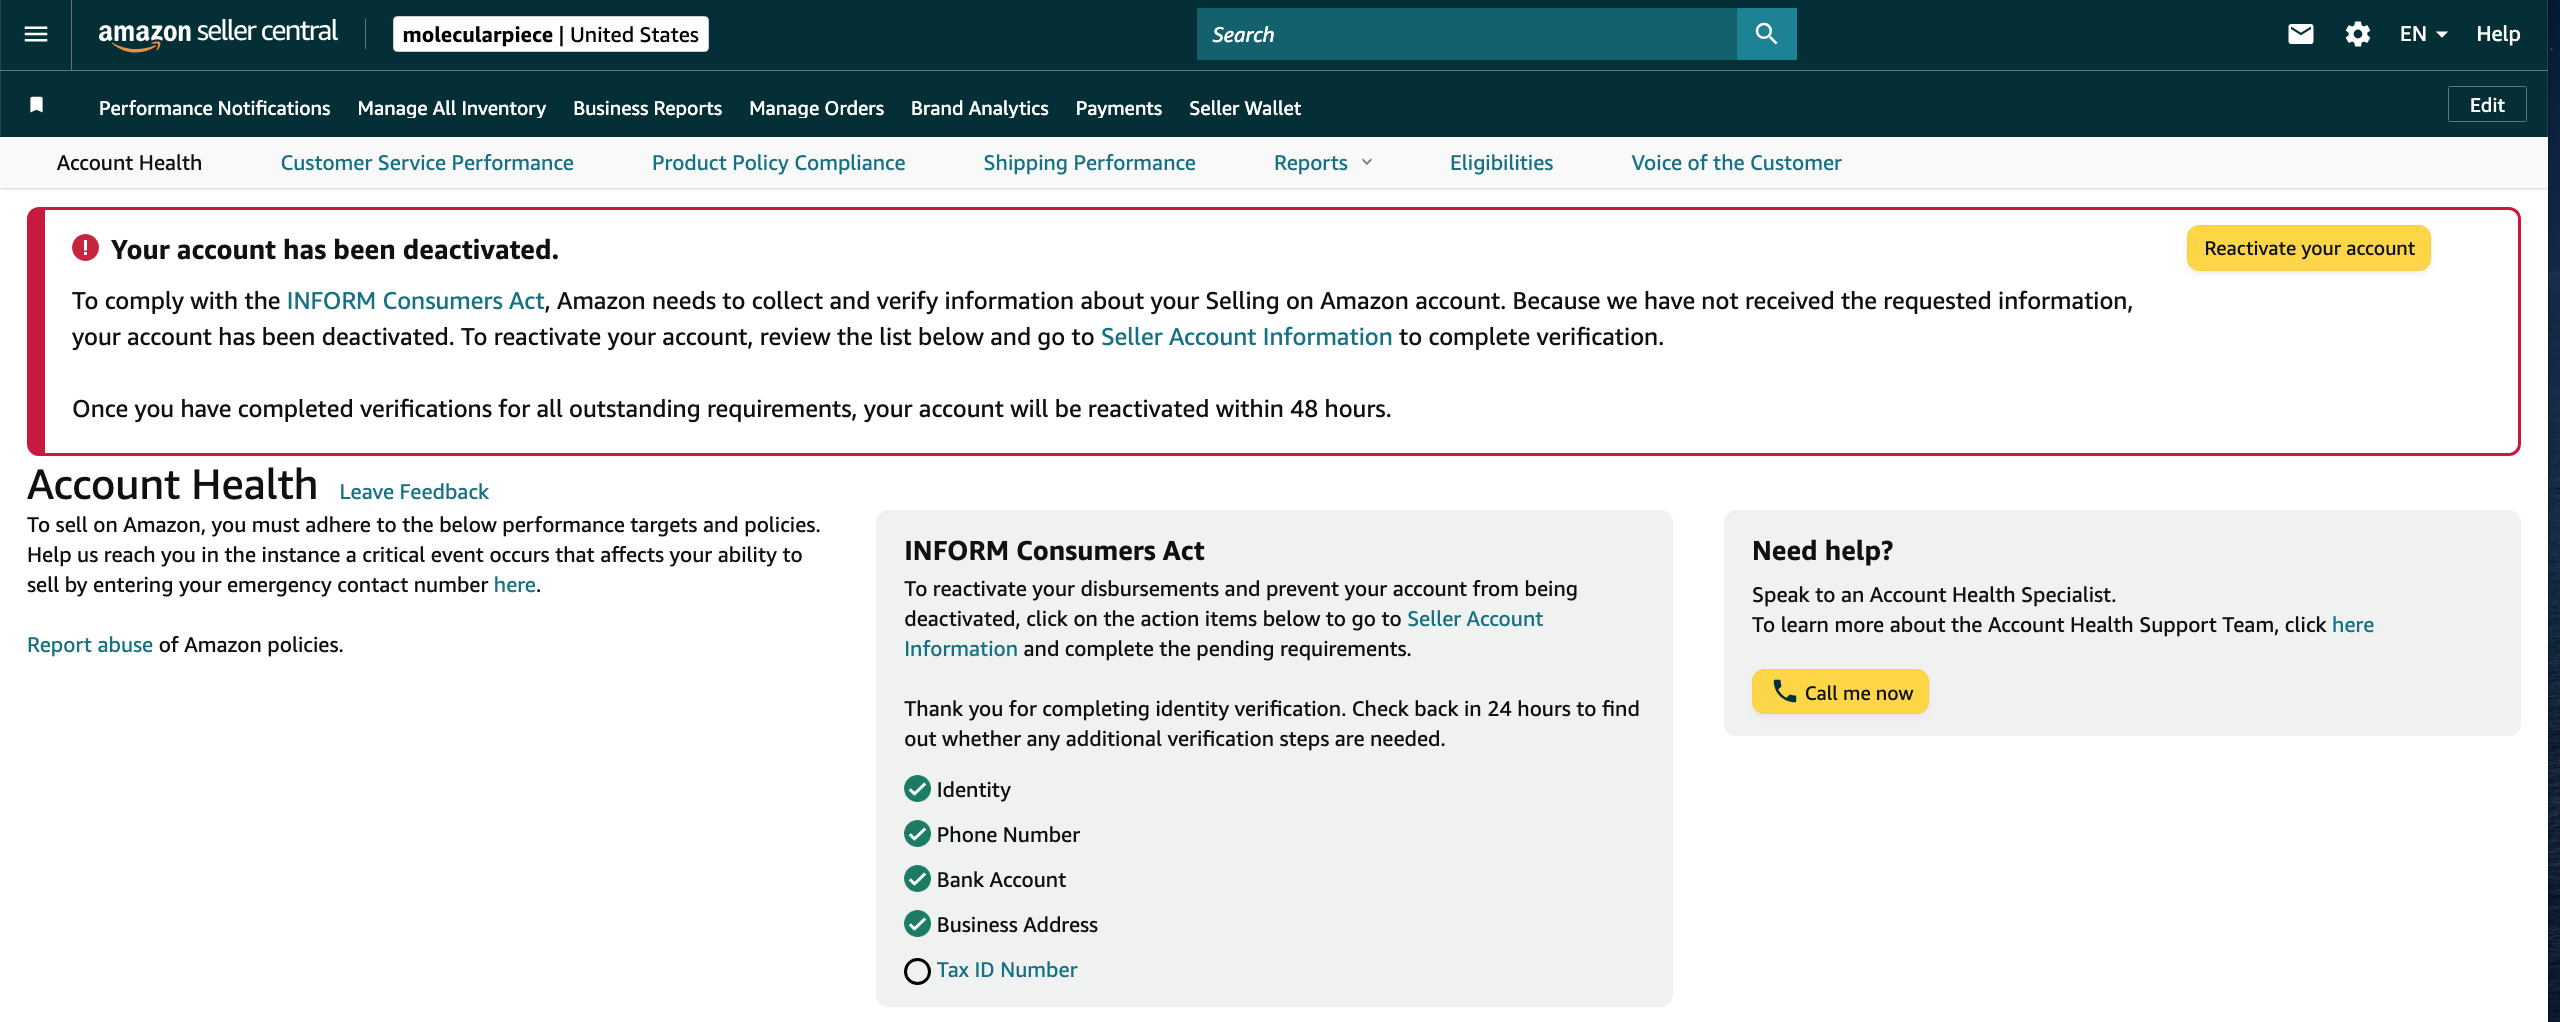Click the 'Bank Account' requirement text
The width and height of the screenshot is (2560, 1022).
tap(1001, 879)
